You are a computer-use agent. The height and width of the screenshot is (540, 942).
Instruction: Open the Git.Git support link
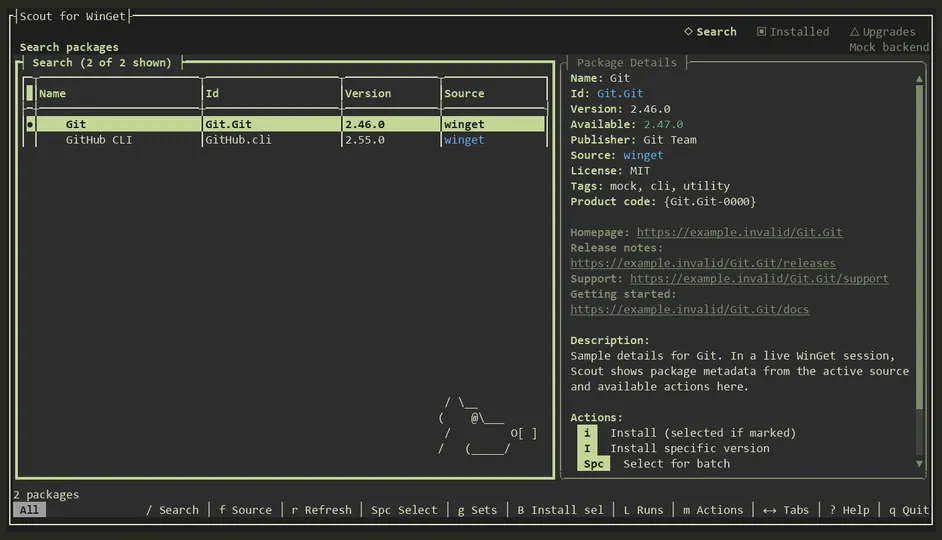[x=759, y=279]
